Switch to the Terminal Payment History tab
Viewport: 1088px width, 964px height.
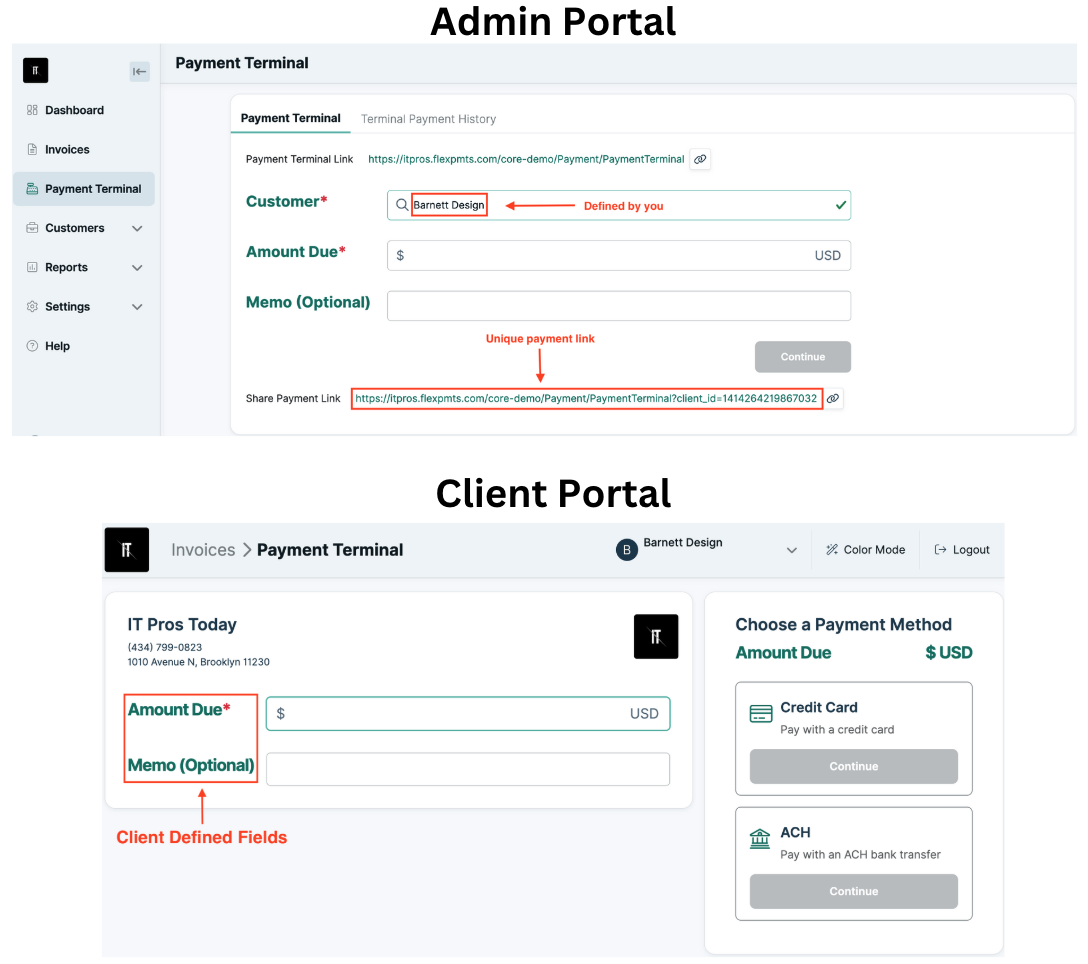tap(428, 118)
